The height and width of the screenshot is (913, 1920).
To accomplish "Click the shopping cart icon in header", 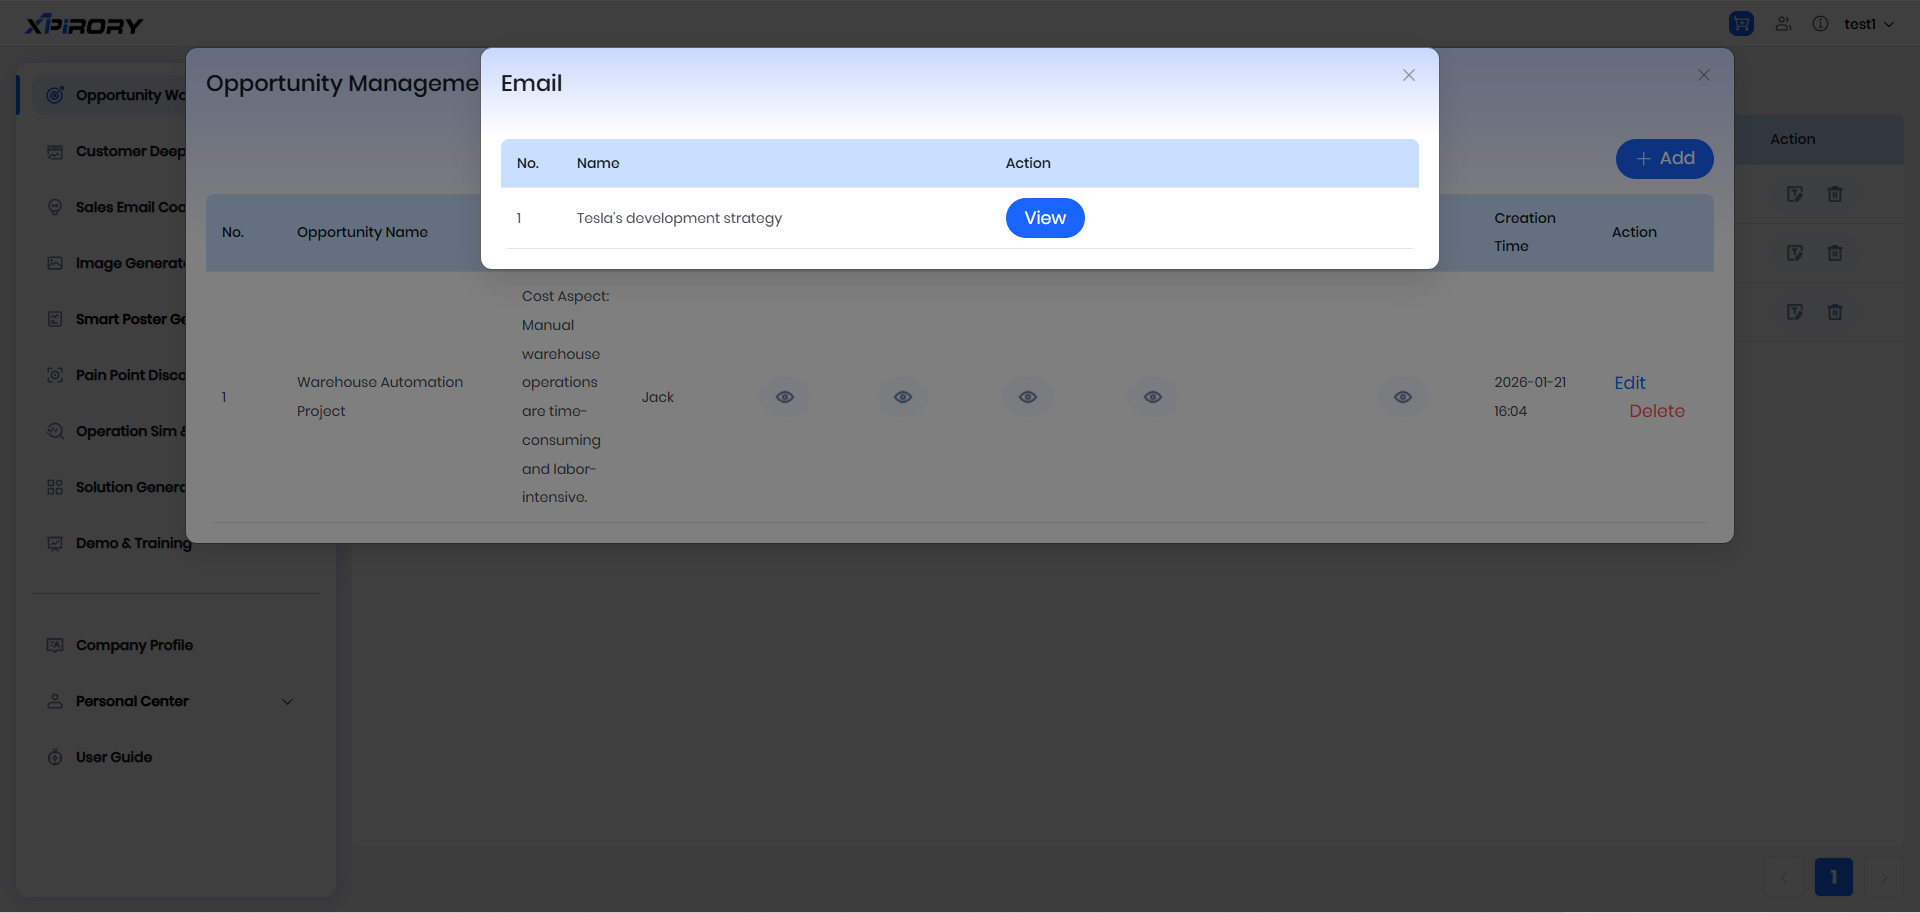I will coord(1741,24).
